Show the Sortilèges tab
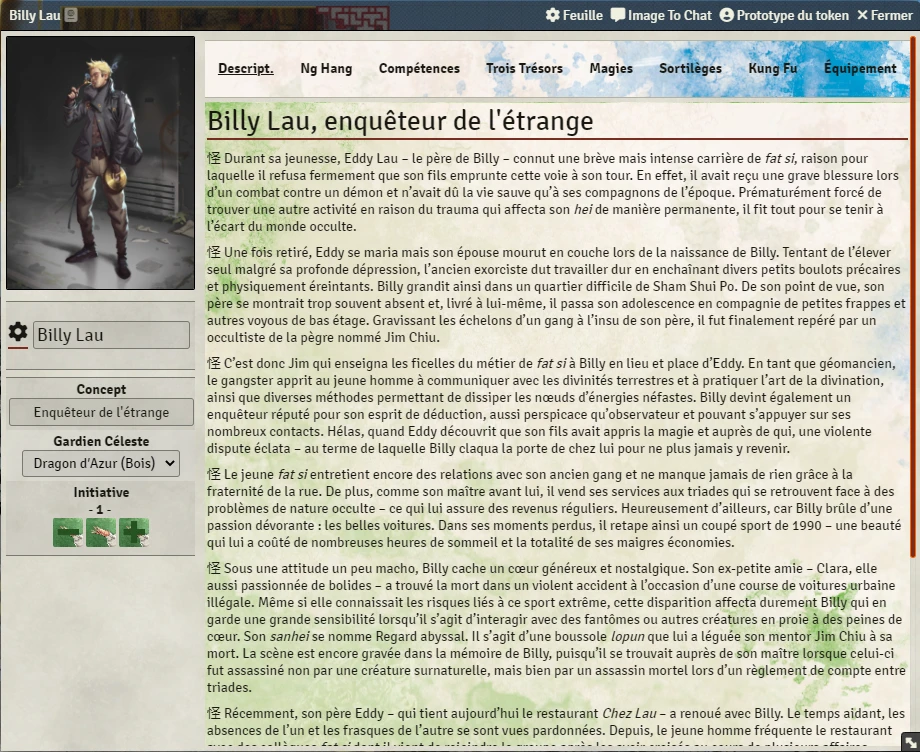 coord(690,69)
